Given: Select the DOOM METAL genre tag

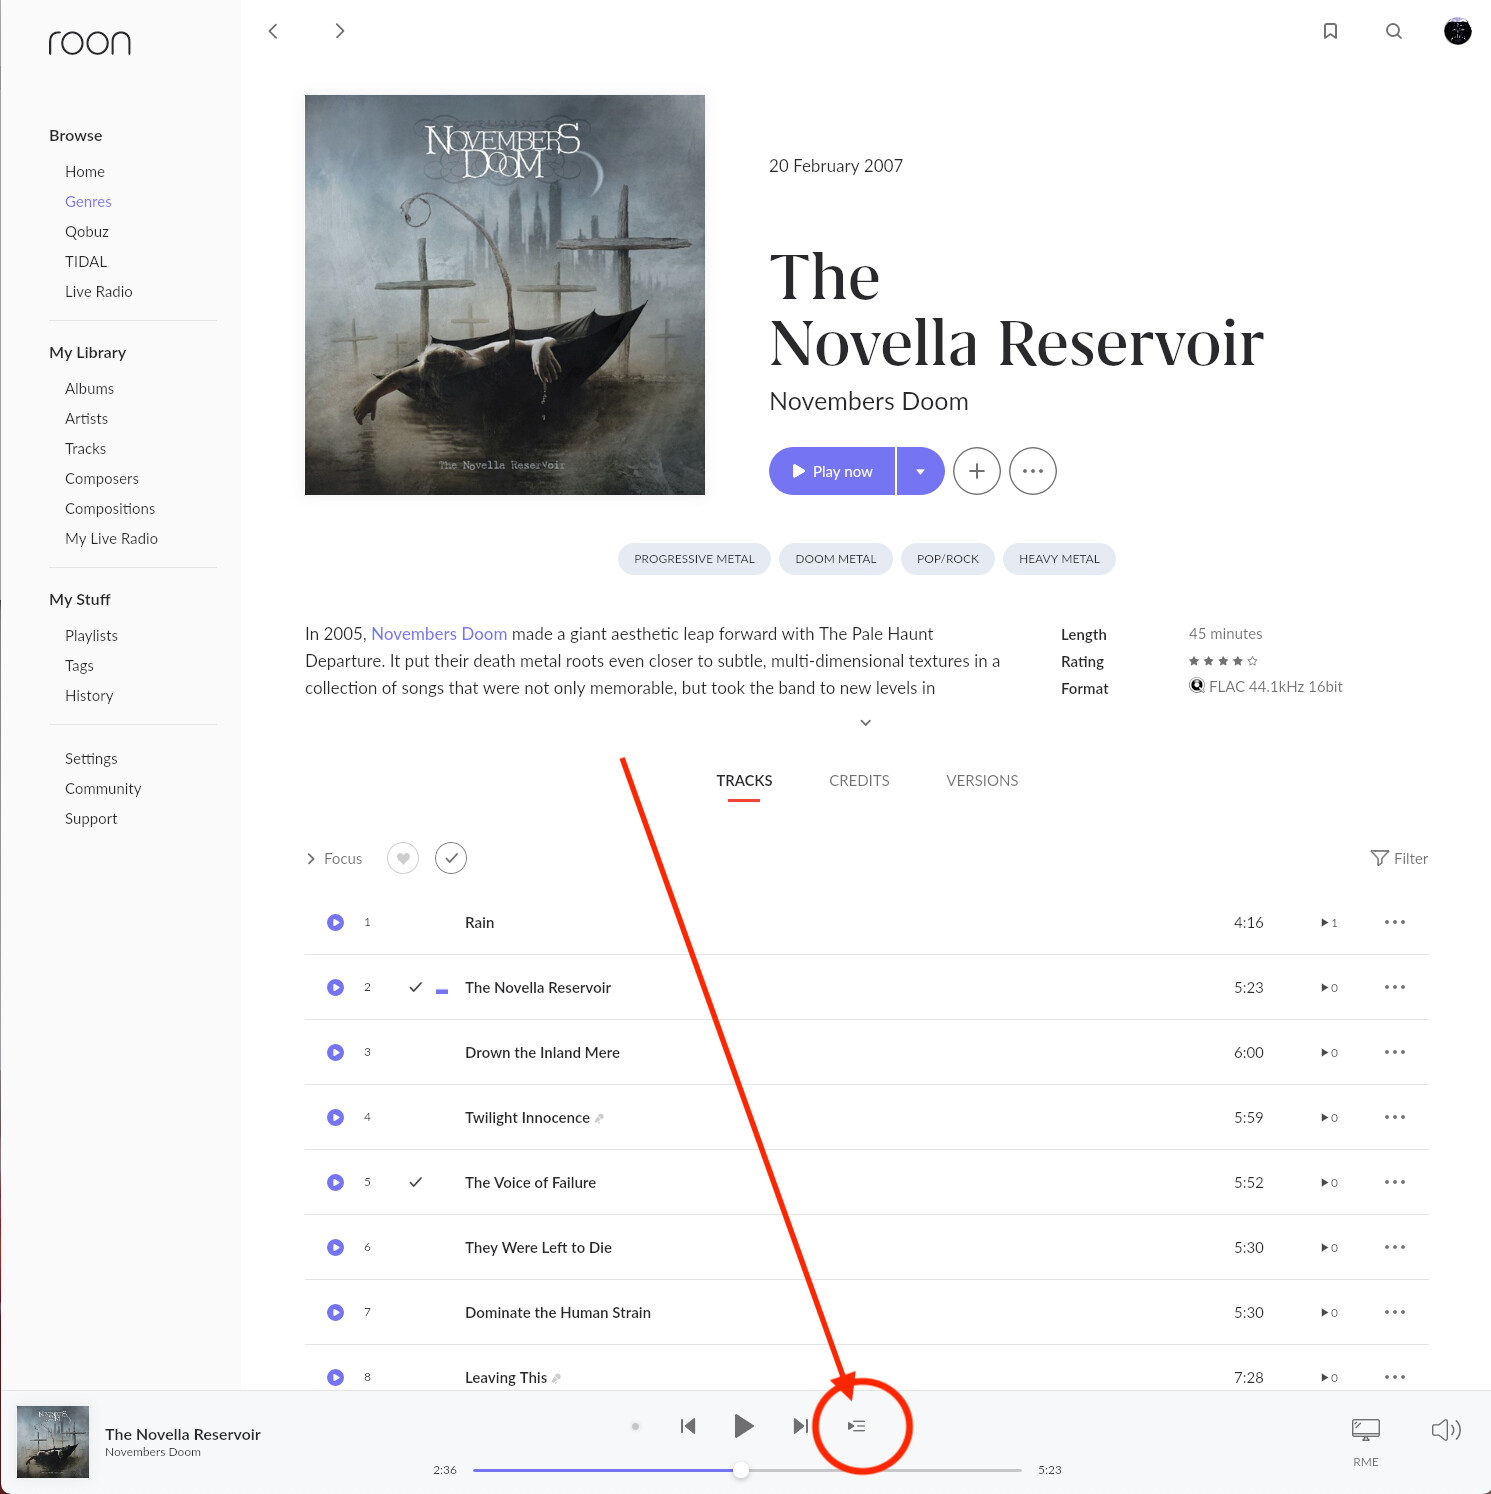Looking at the screenshot, I should point(836,559).
